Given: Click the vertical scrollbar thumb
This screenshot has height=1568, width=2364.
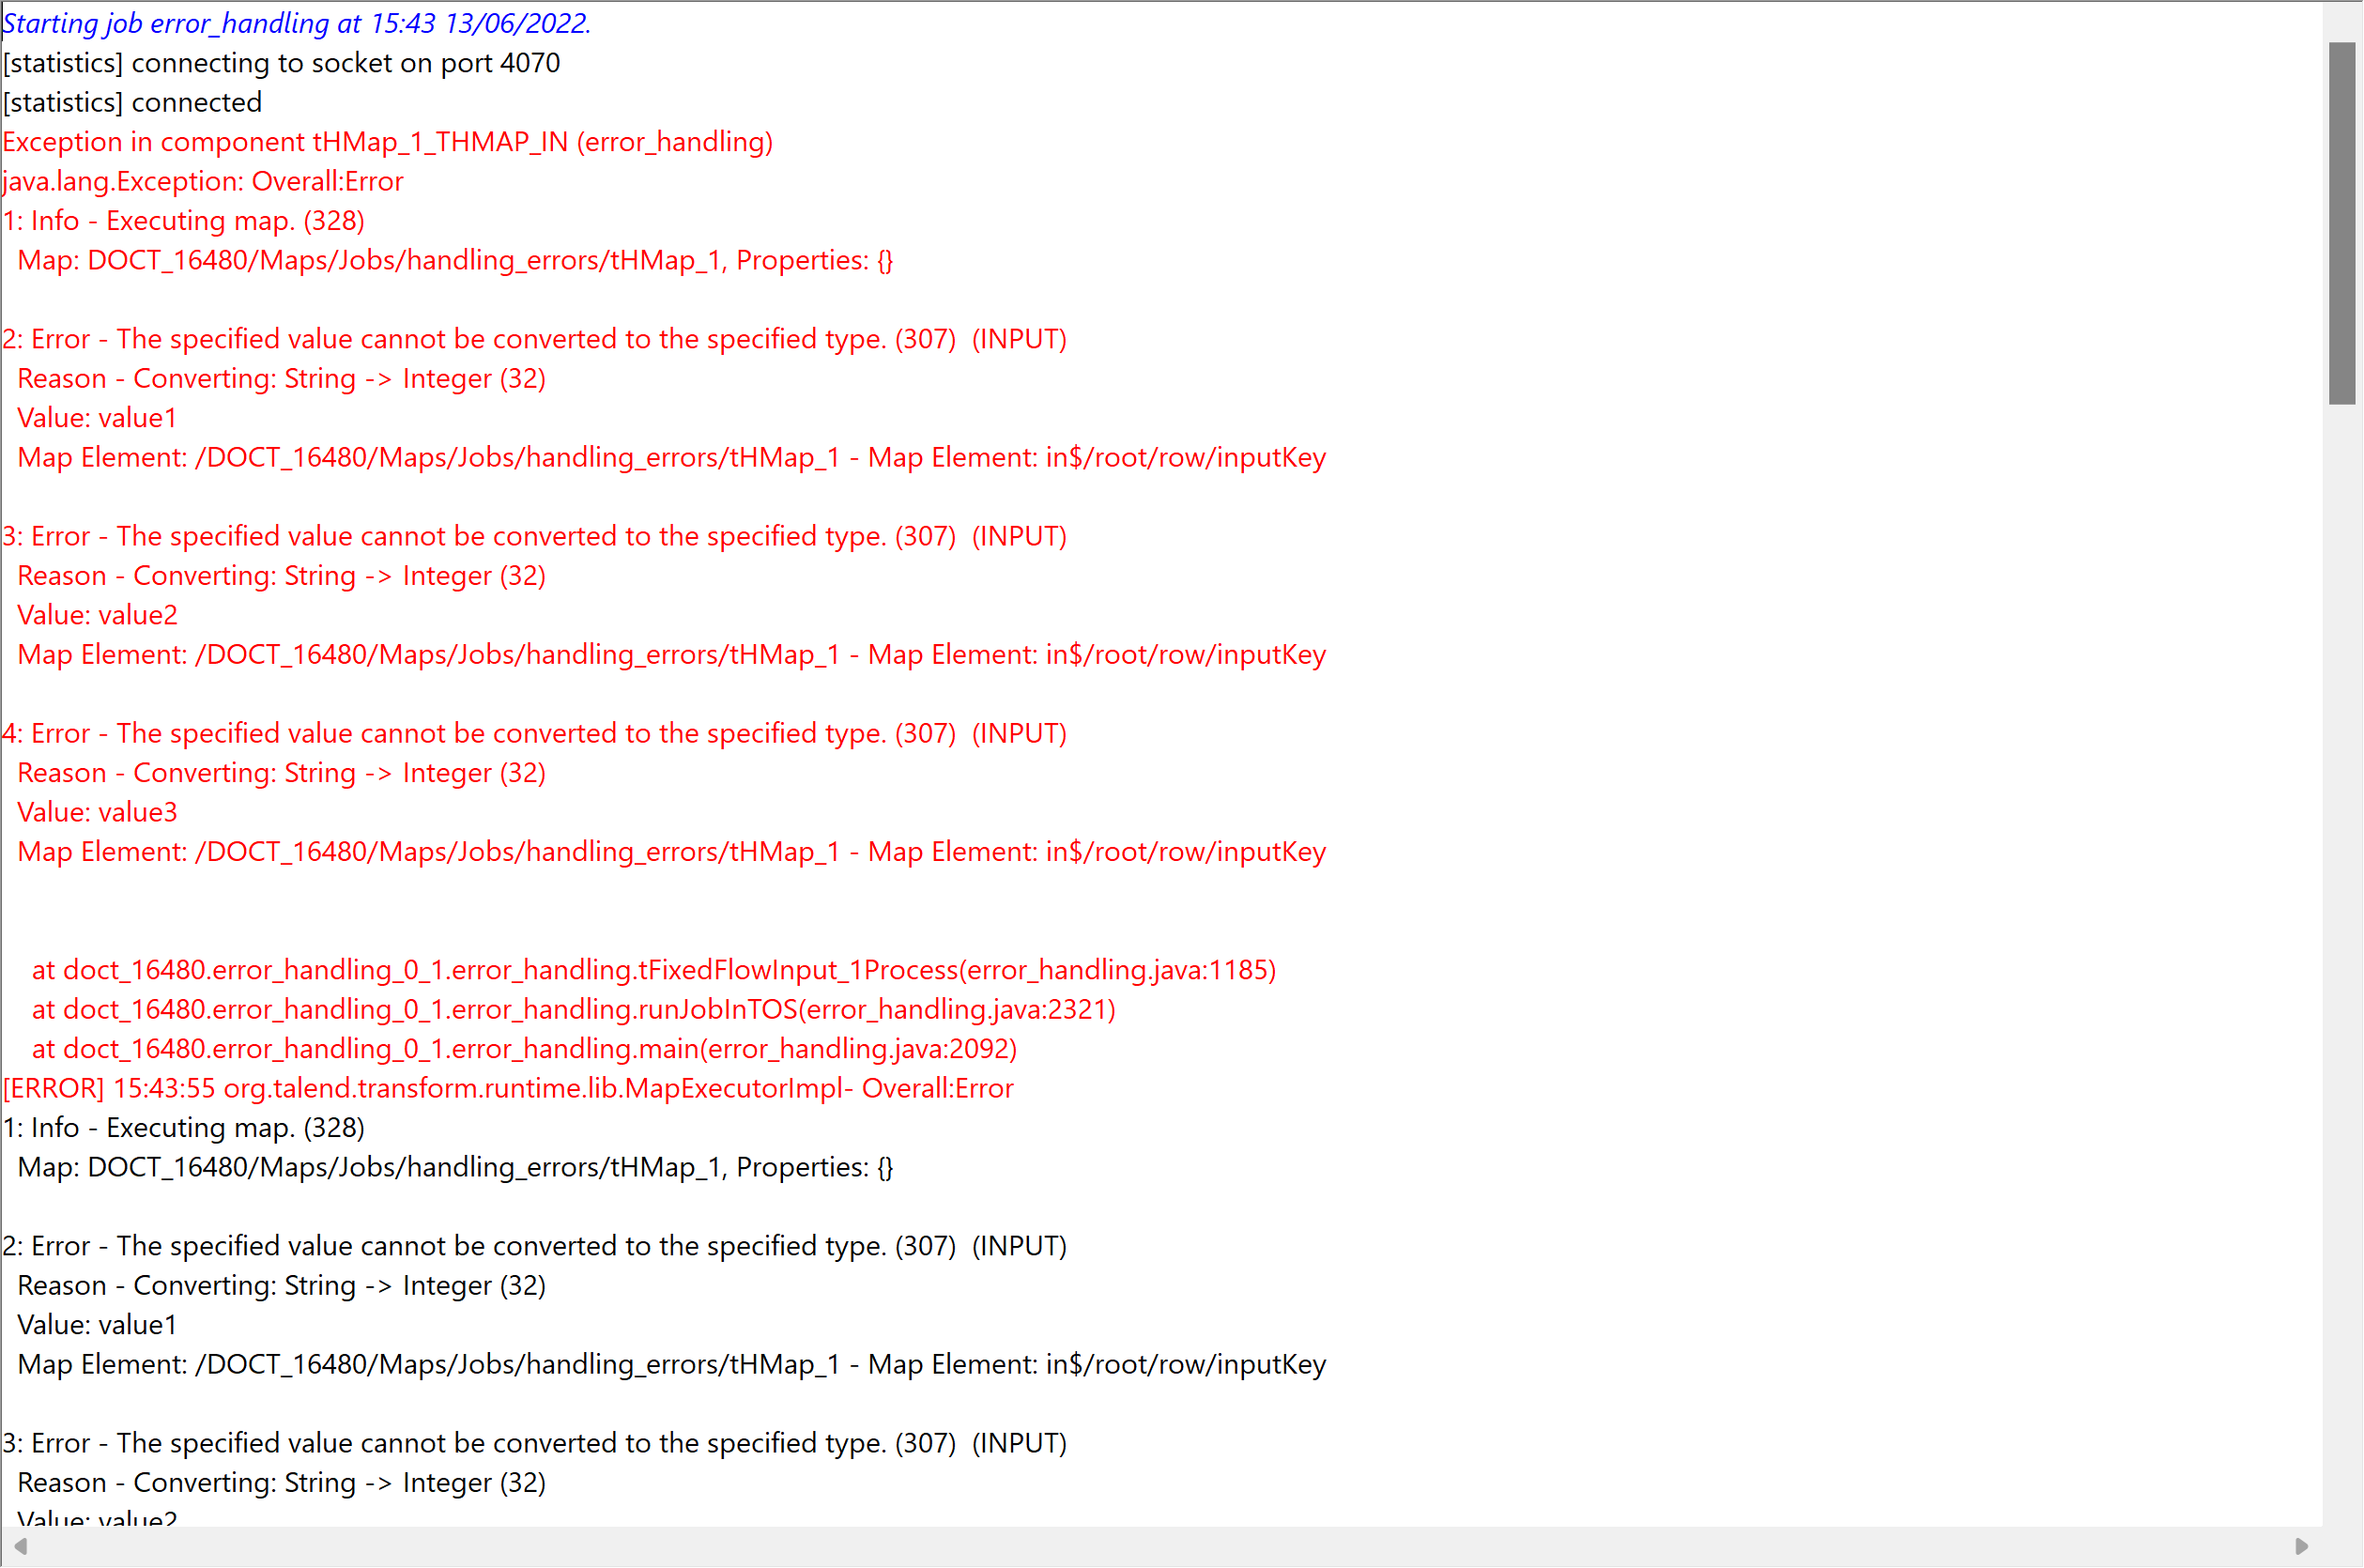Looking at the screenshot, I should [2341, 222].
